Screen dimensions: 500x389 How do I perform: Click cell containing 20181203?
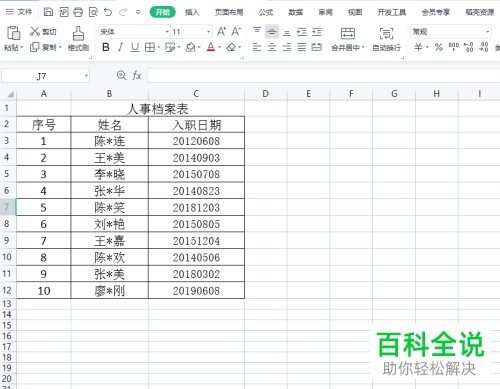(x=196, y=207)
